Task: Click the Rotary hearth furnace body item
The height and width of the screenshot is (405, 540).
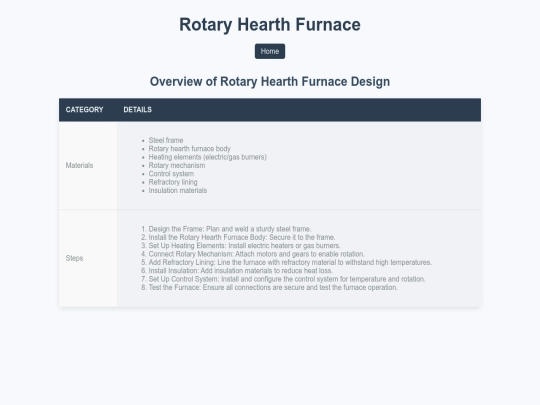Action: [x=189, y=149]
